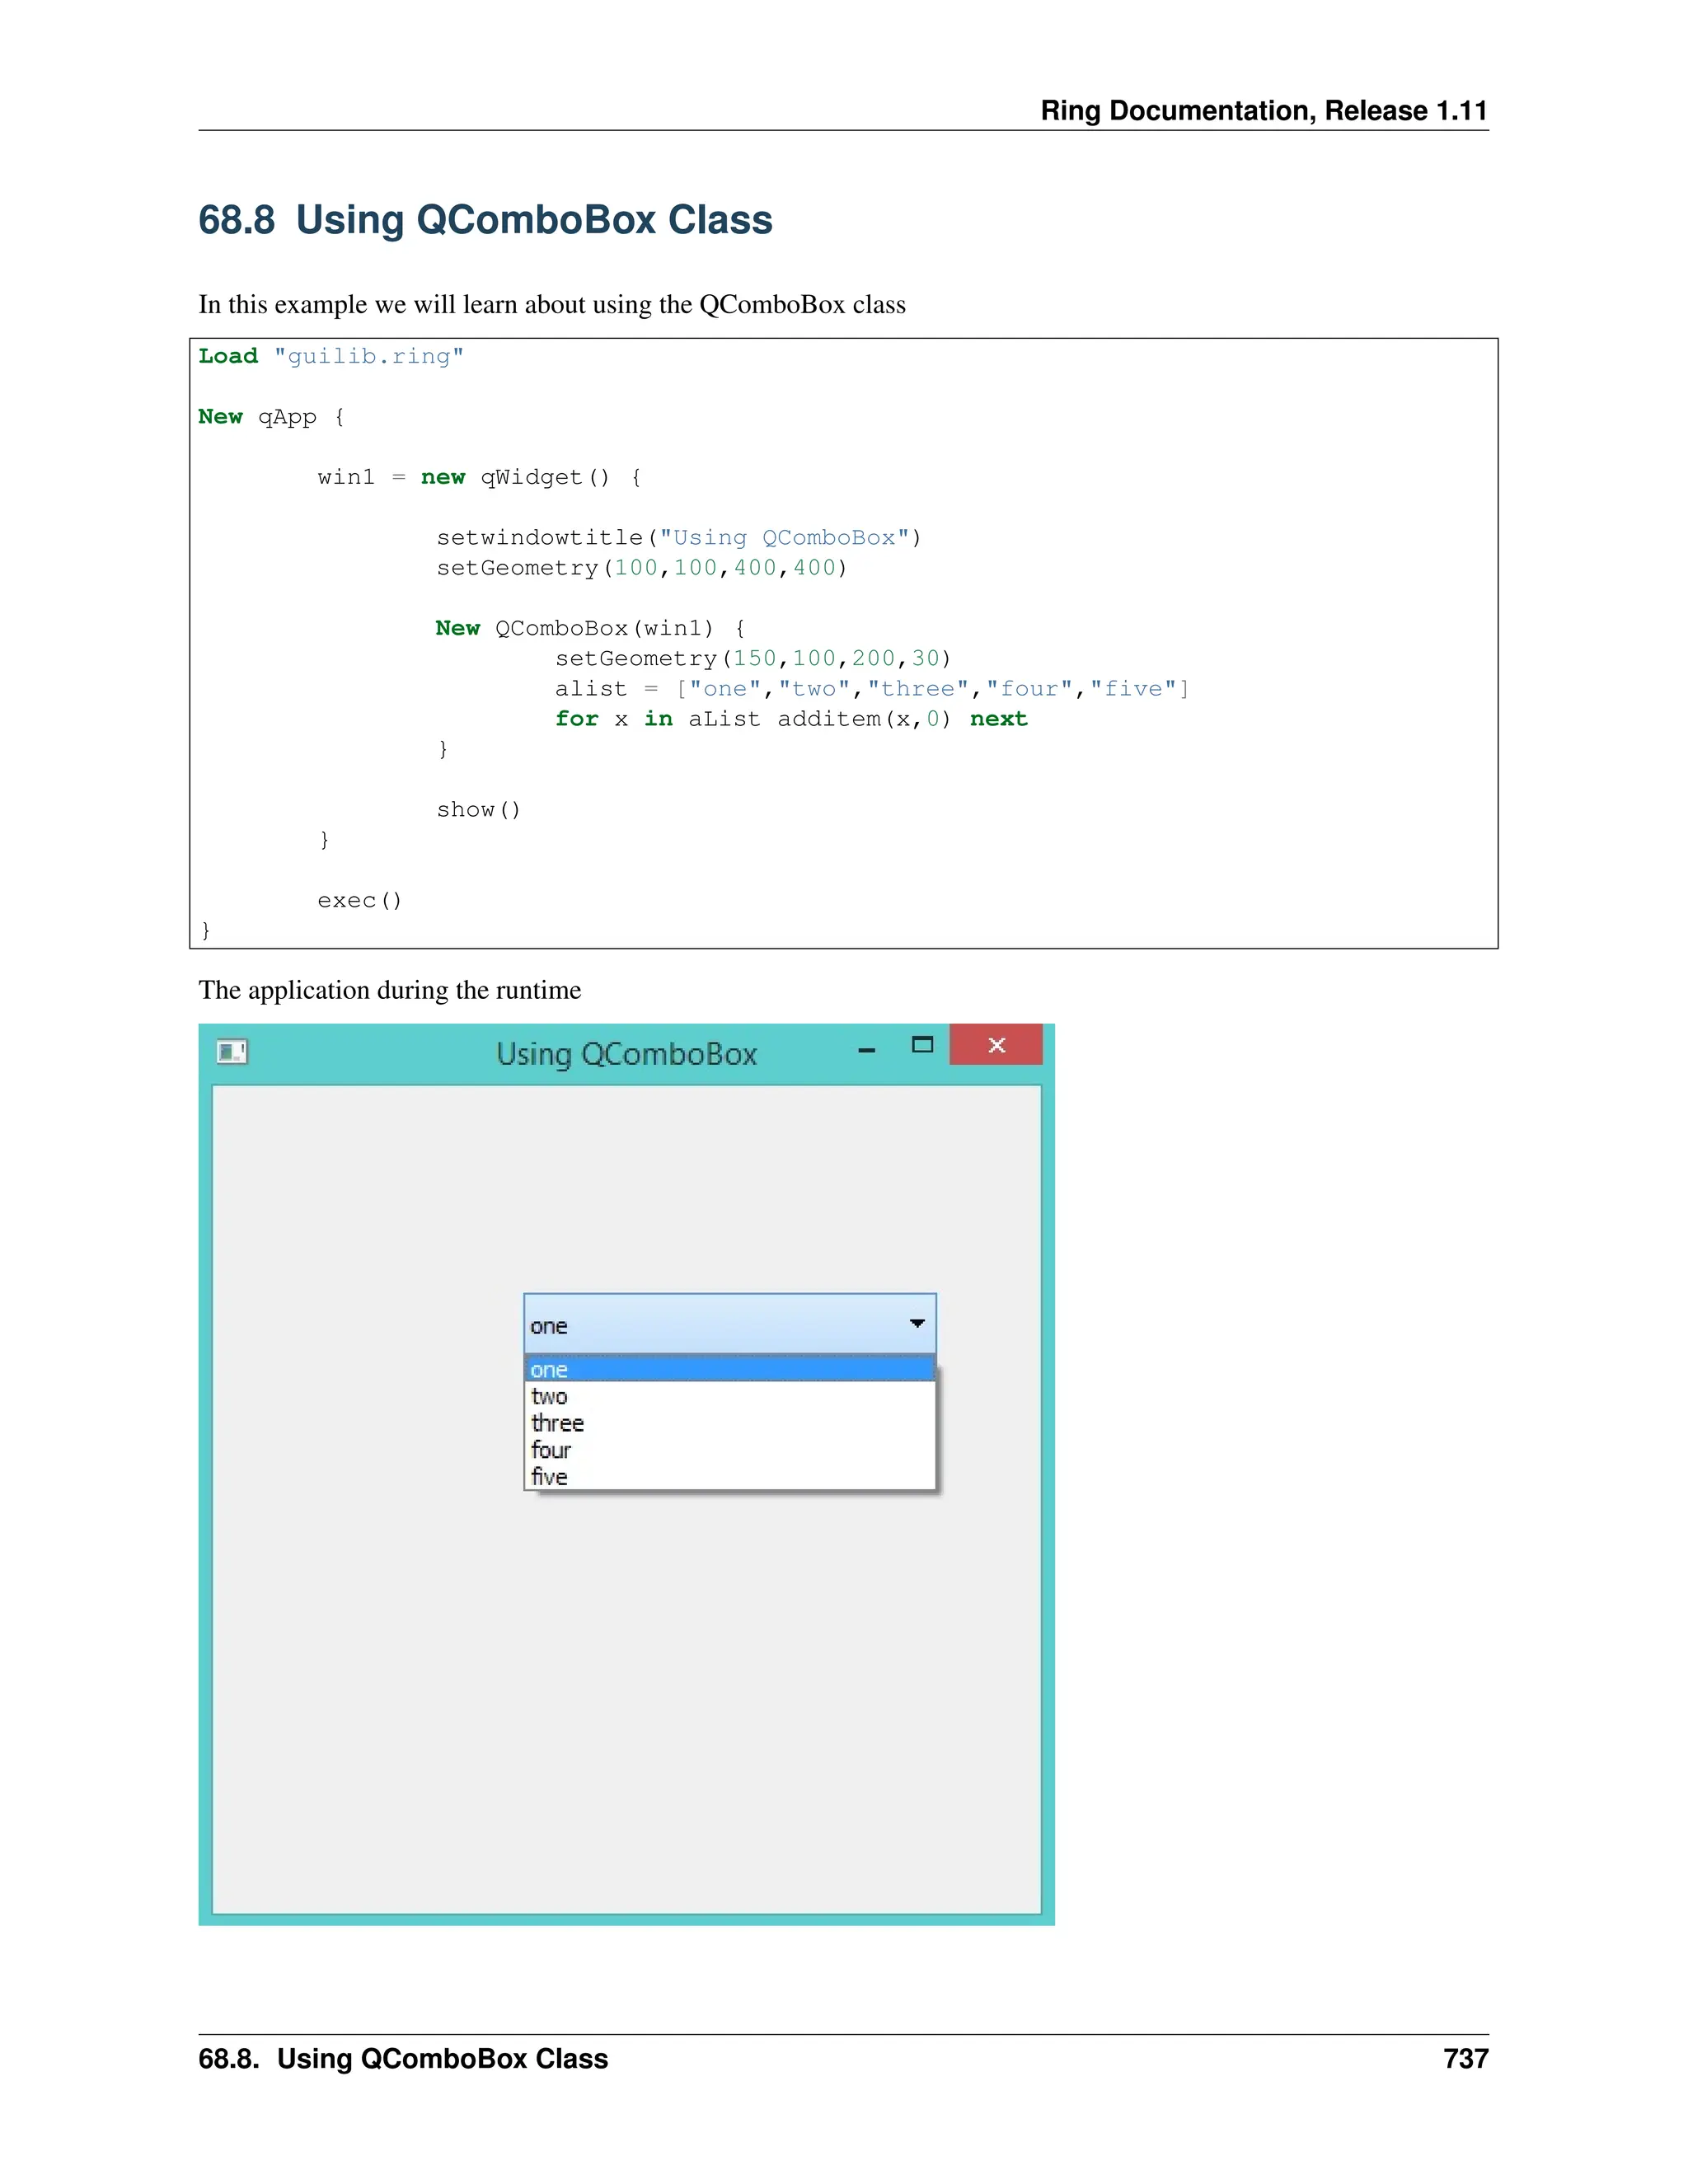Click the footer text 'Using QComboBox Class'
Viewport: 1688px width, 2184px height.
[442, 2058]
